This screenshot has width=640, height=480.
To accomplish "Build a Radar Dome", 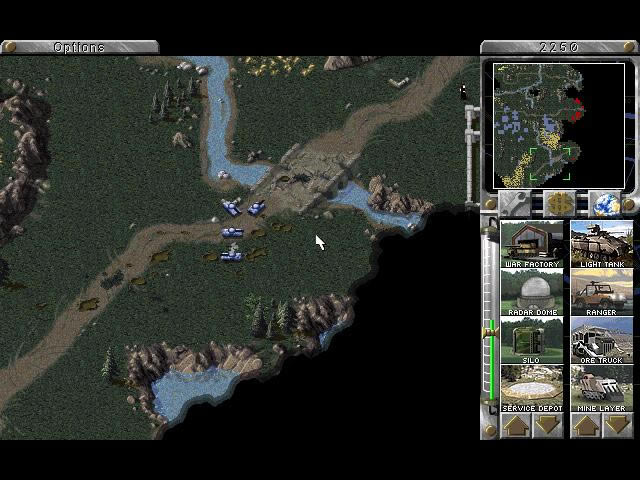I will (532, 292).
